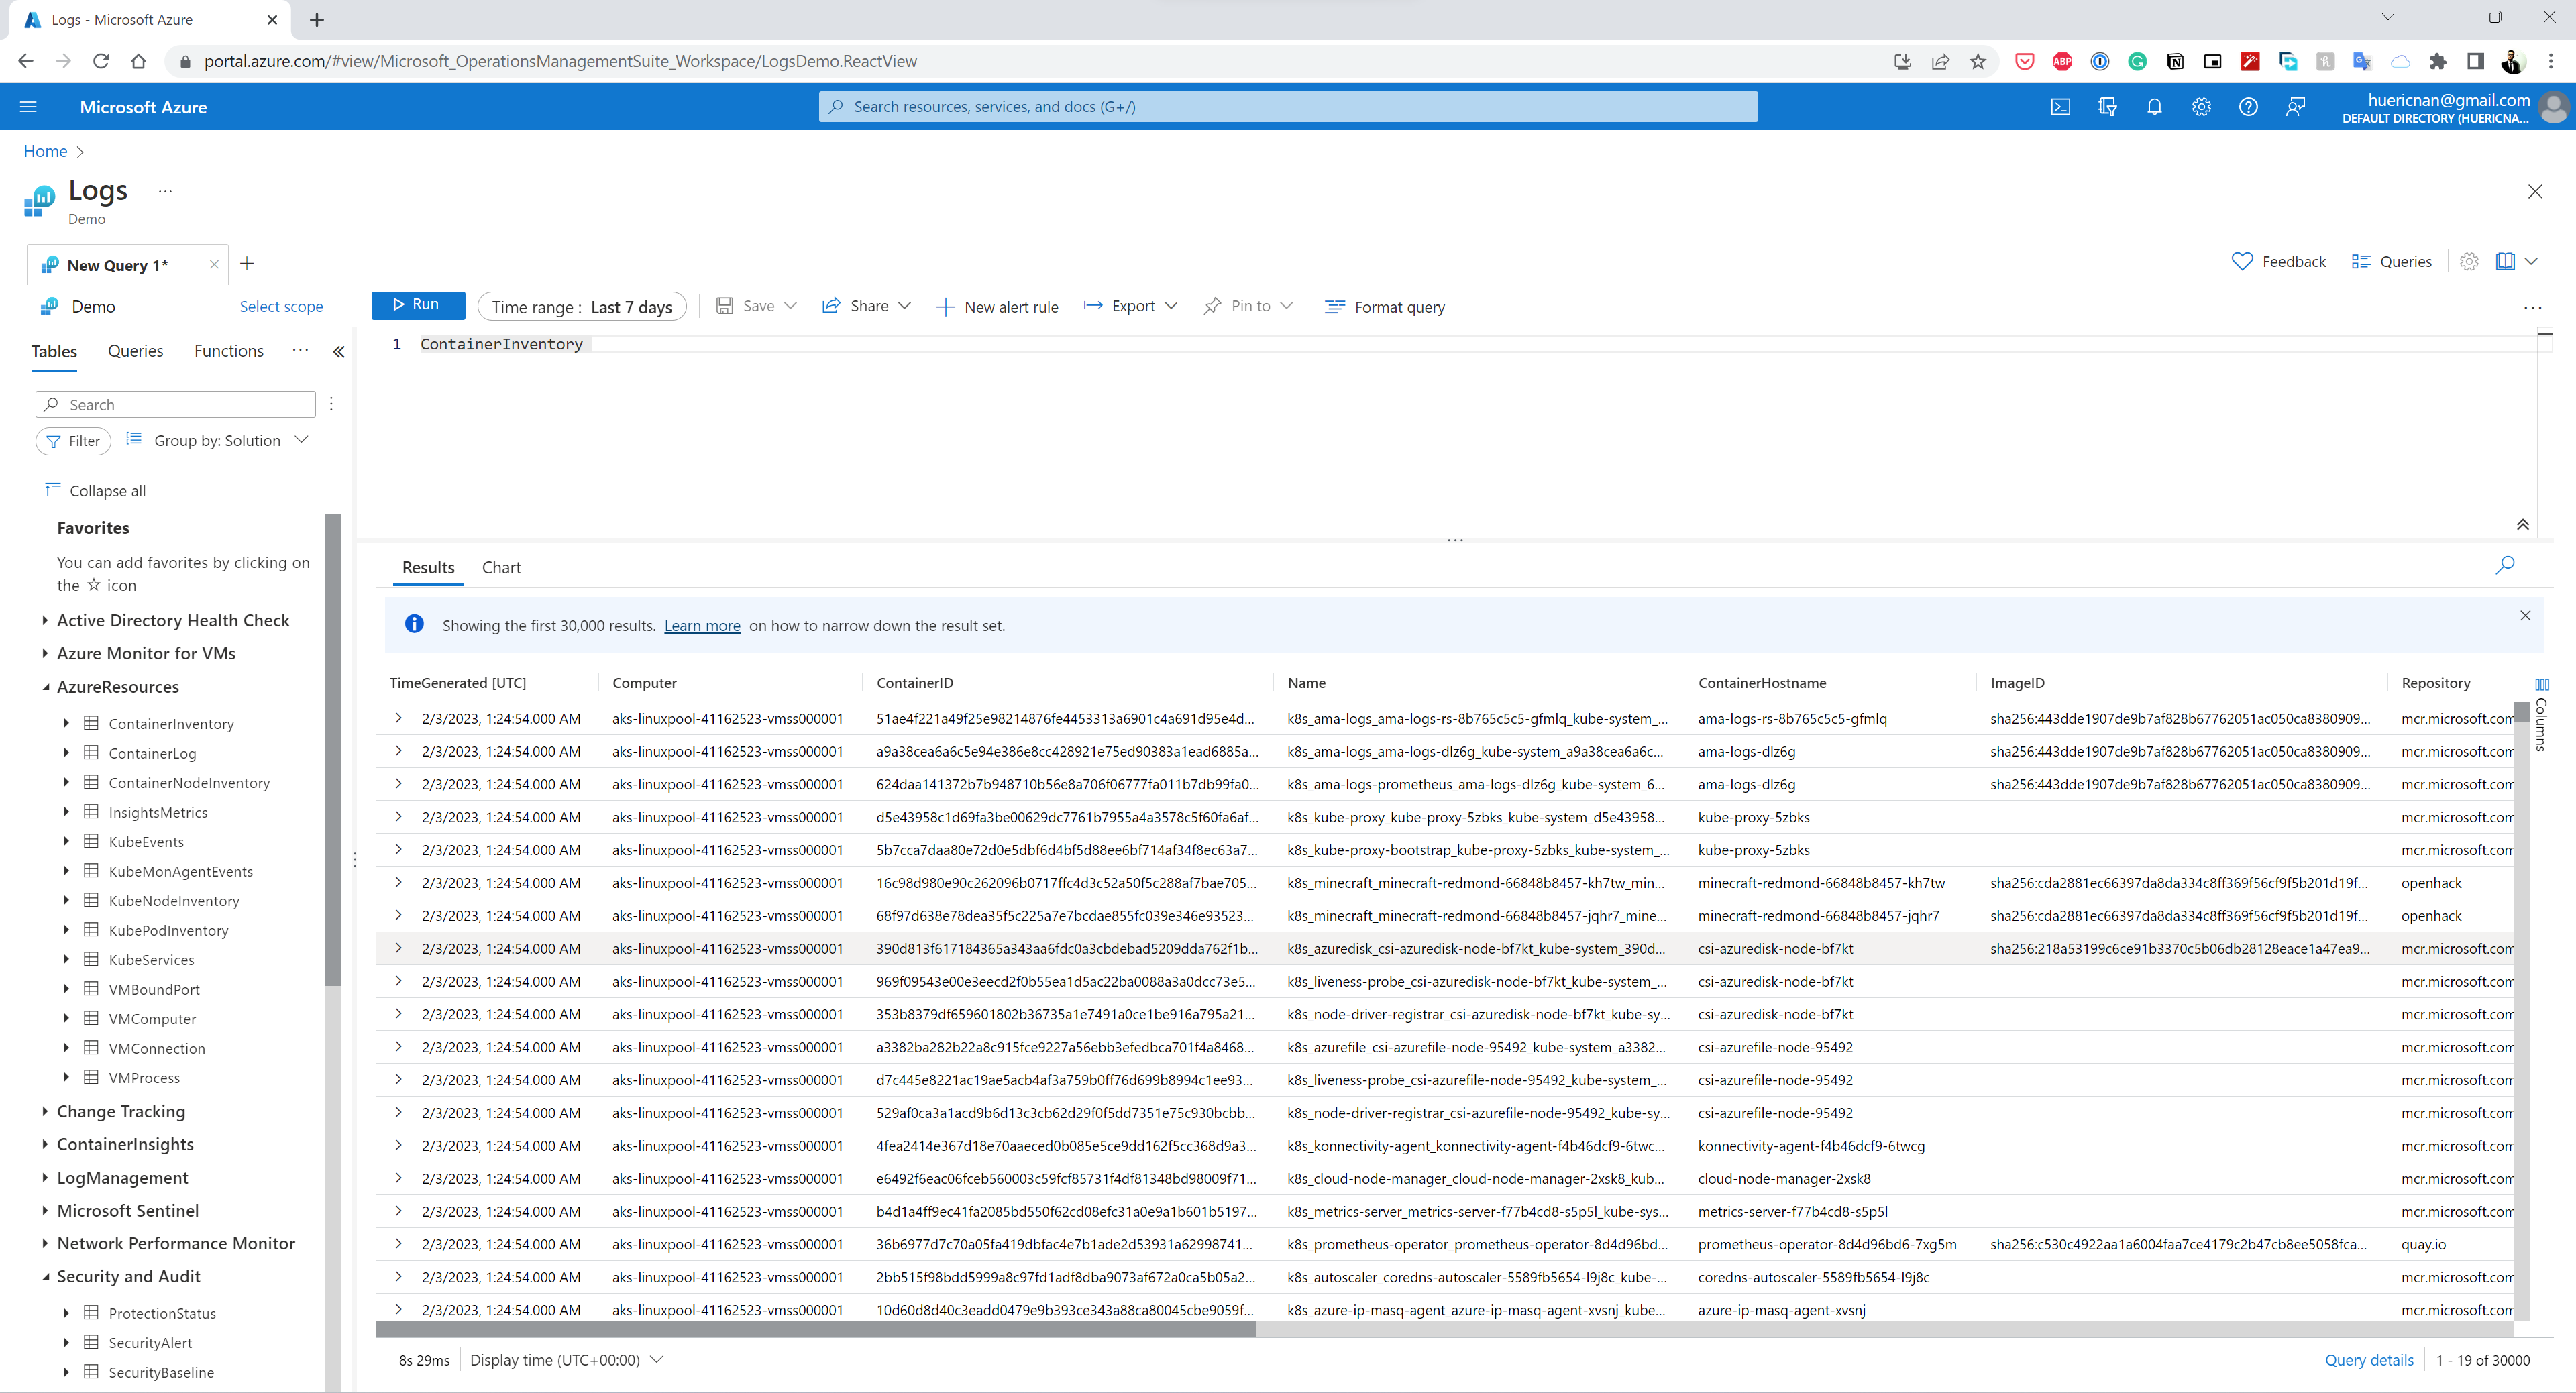Click Select scope link

281,307
